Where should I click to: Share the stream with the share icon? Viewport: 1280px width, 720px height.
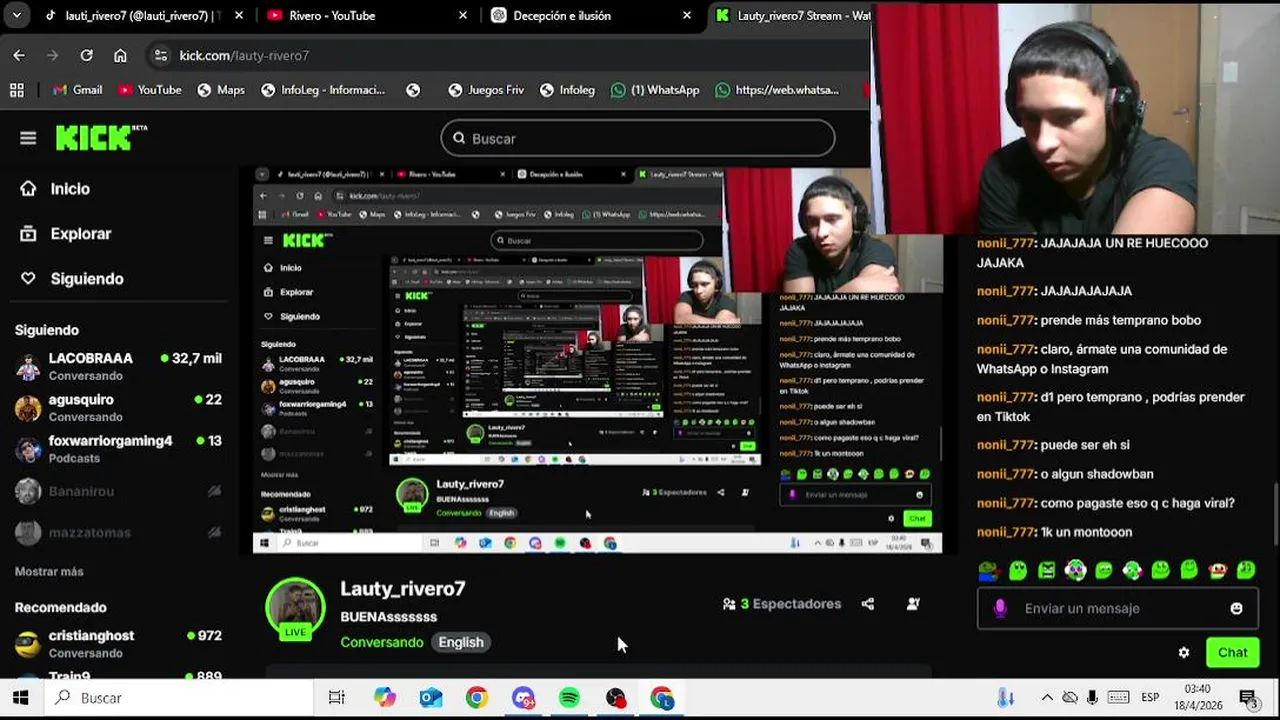click(867, 604)
